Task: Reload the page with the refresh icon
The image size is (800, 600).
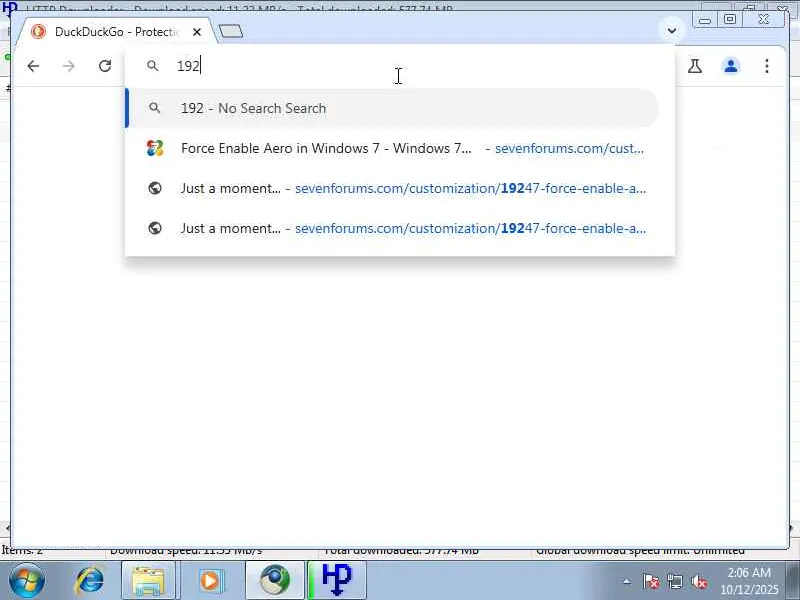Action: [x=105, y=66]
